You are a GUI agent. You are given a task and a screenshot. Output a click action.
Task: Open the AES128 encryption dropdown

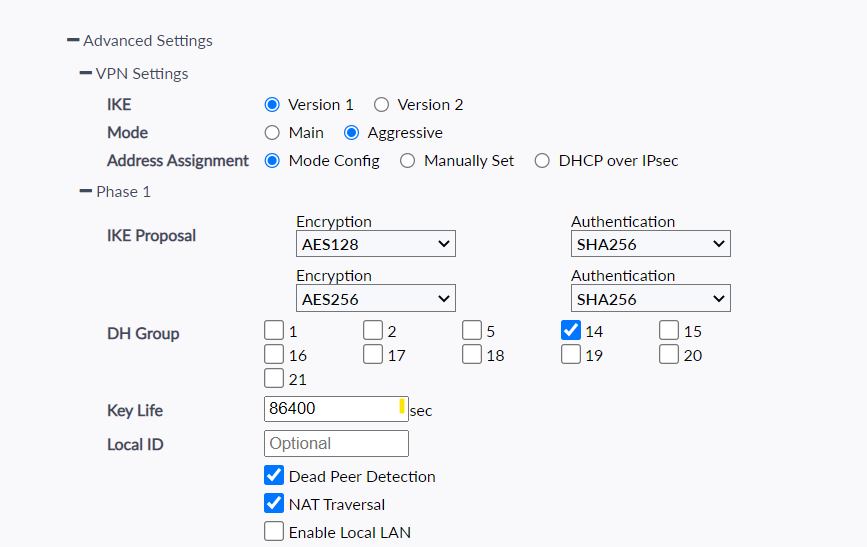[375, 244]
